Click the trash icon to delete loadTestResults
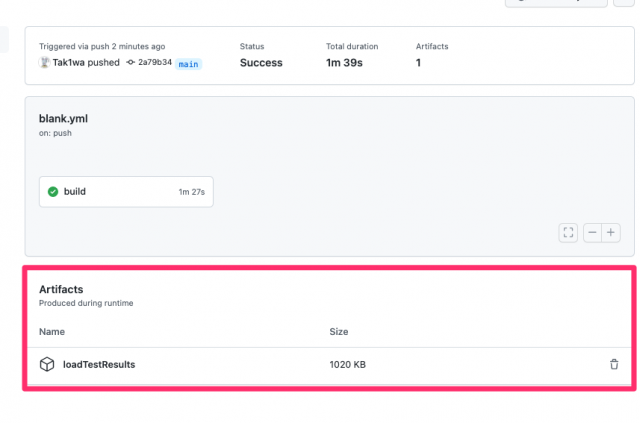This screenshot has height=423, width=640. coord(614,364)
